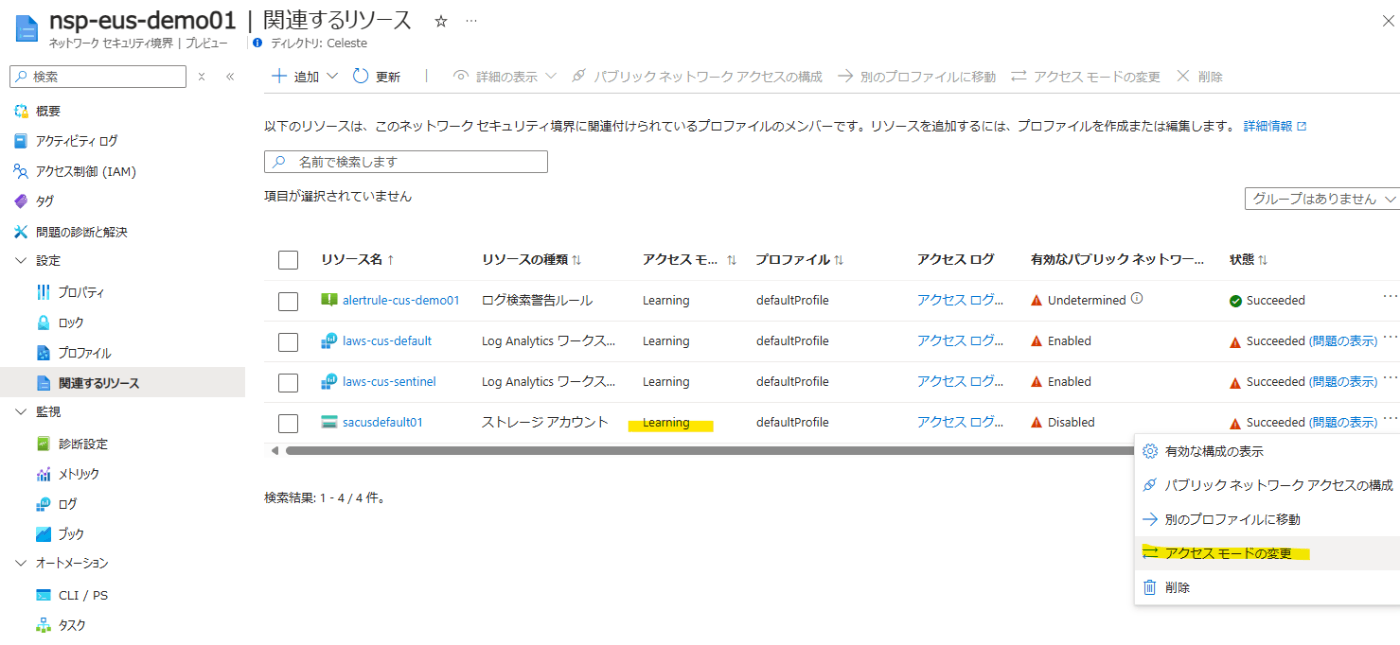1400x645 pixels.
Task: Open row ellipsis for alertrule-cus-demo01
Action: click(x=1390, y=297)
